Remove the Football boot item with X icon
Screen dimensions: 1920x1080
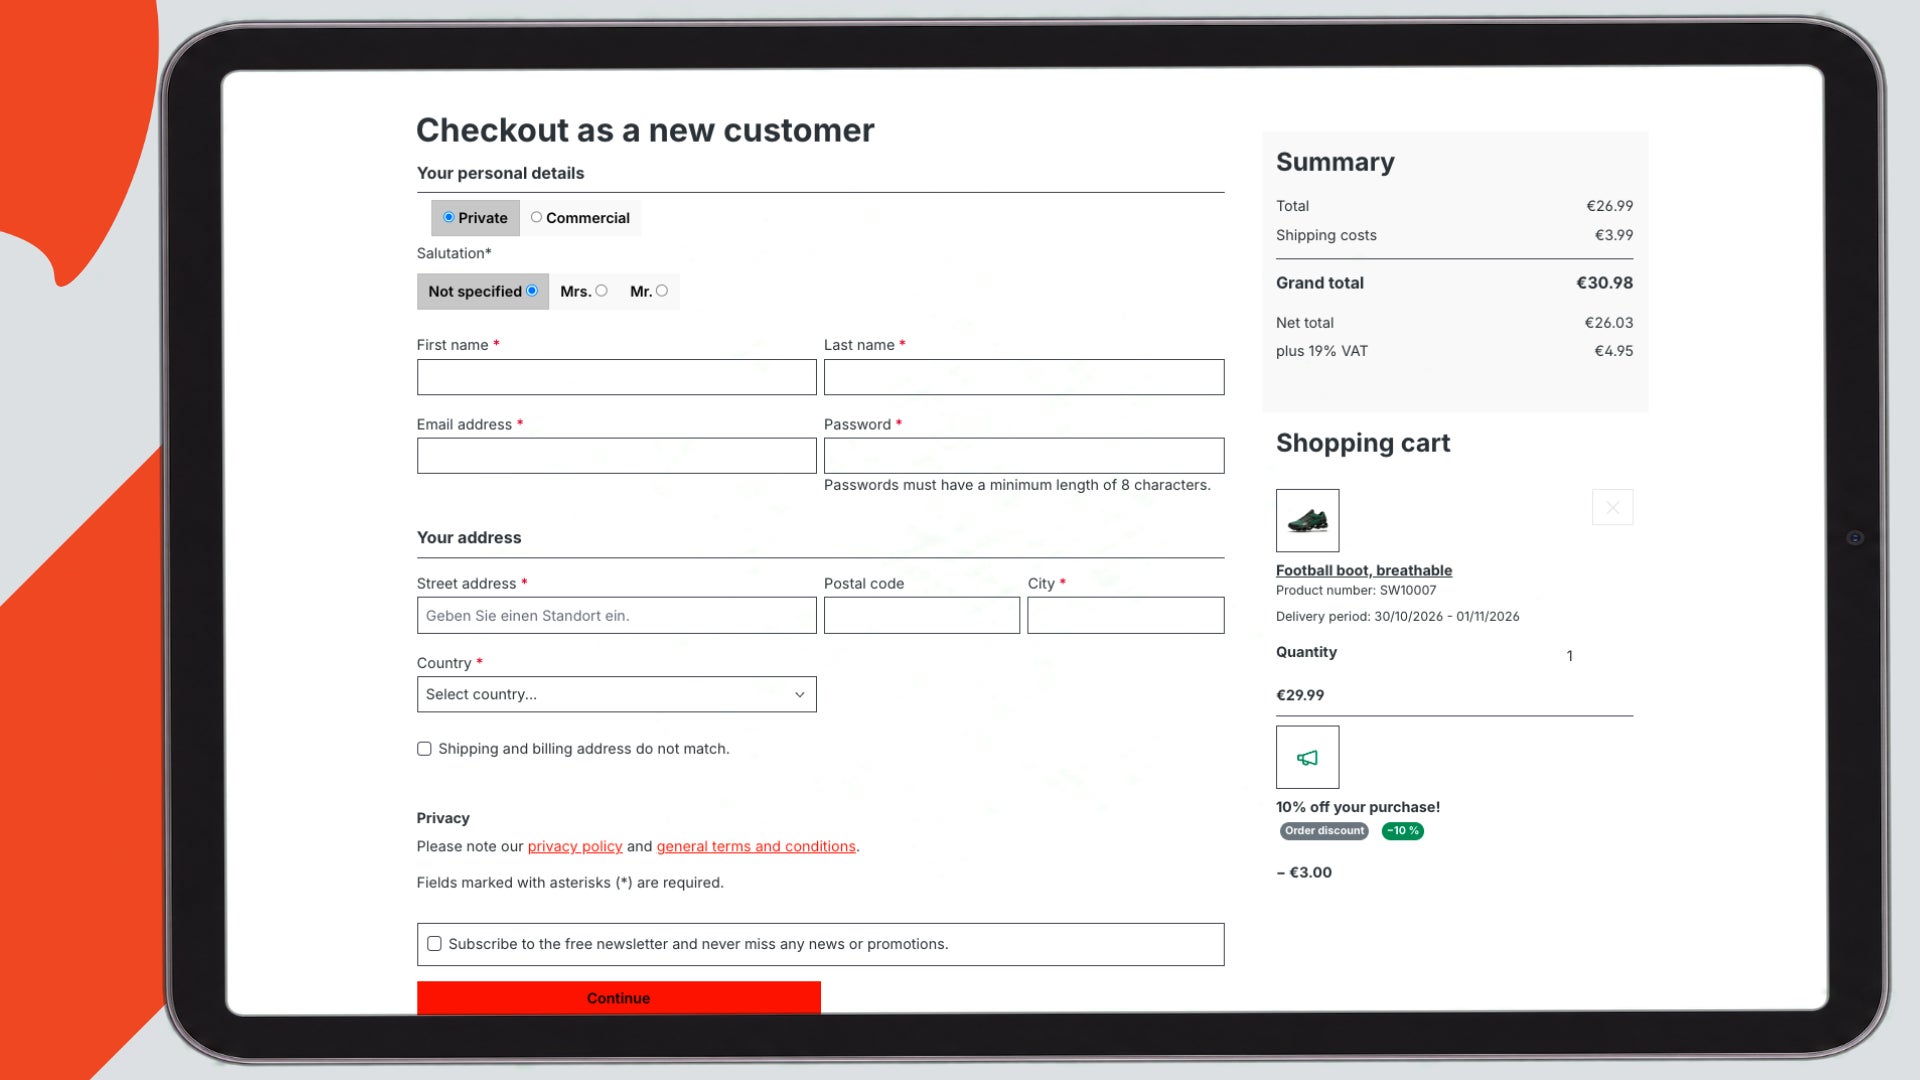click(1612, 508)
